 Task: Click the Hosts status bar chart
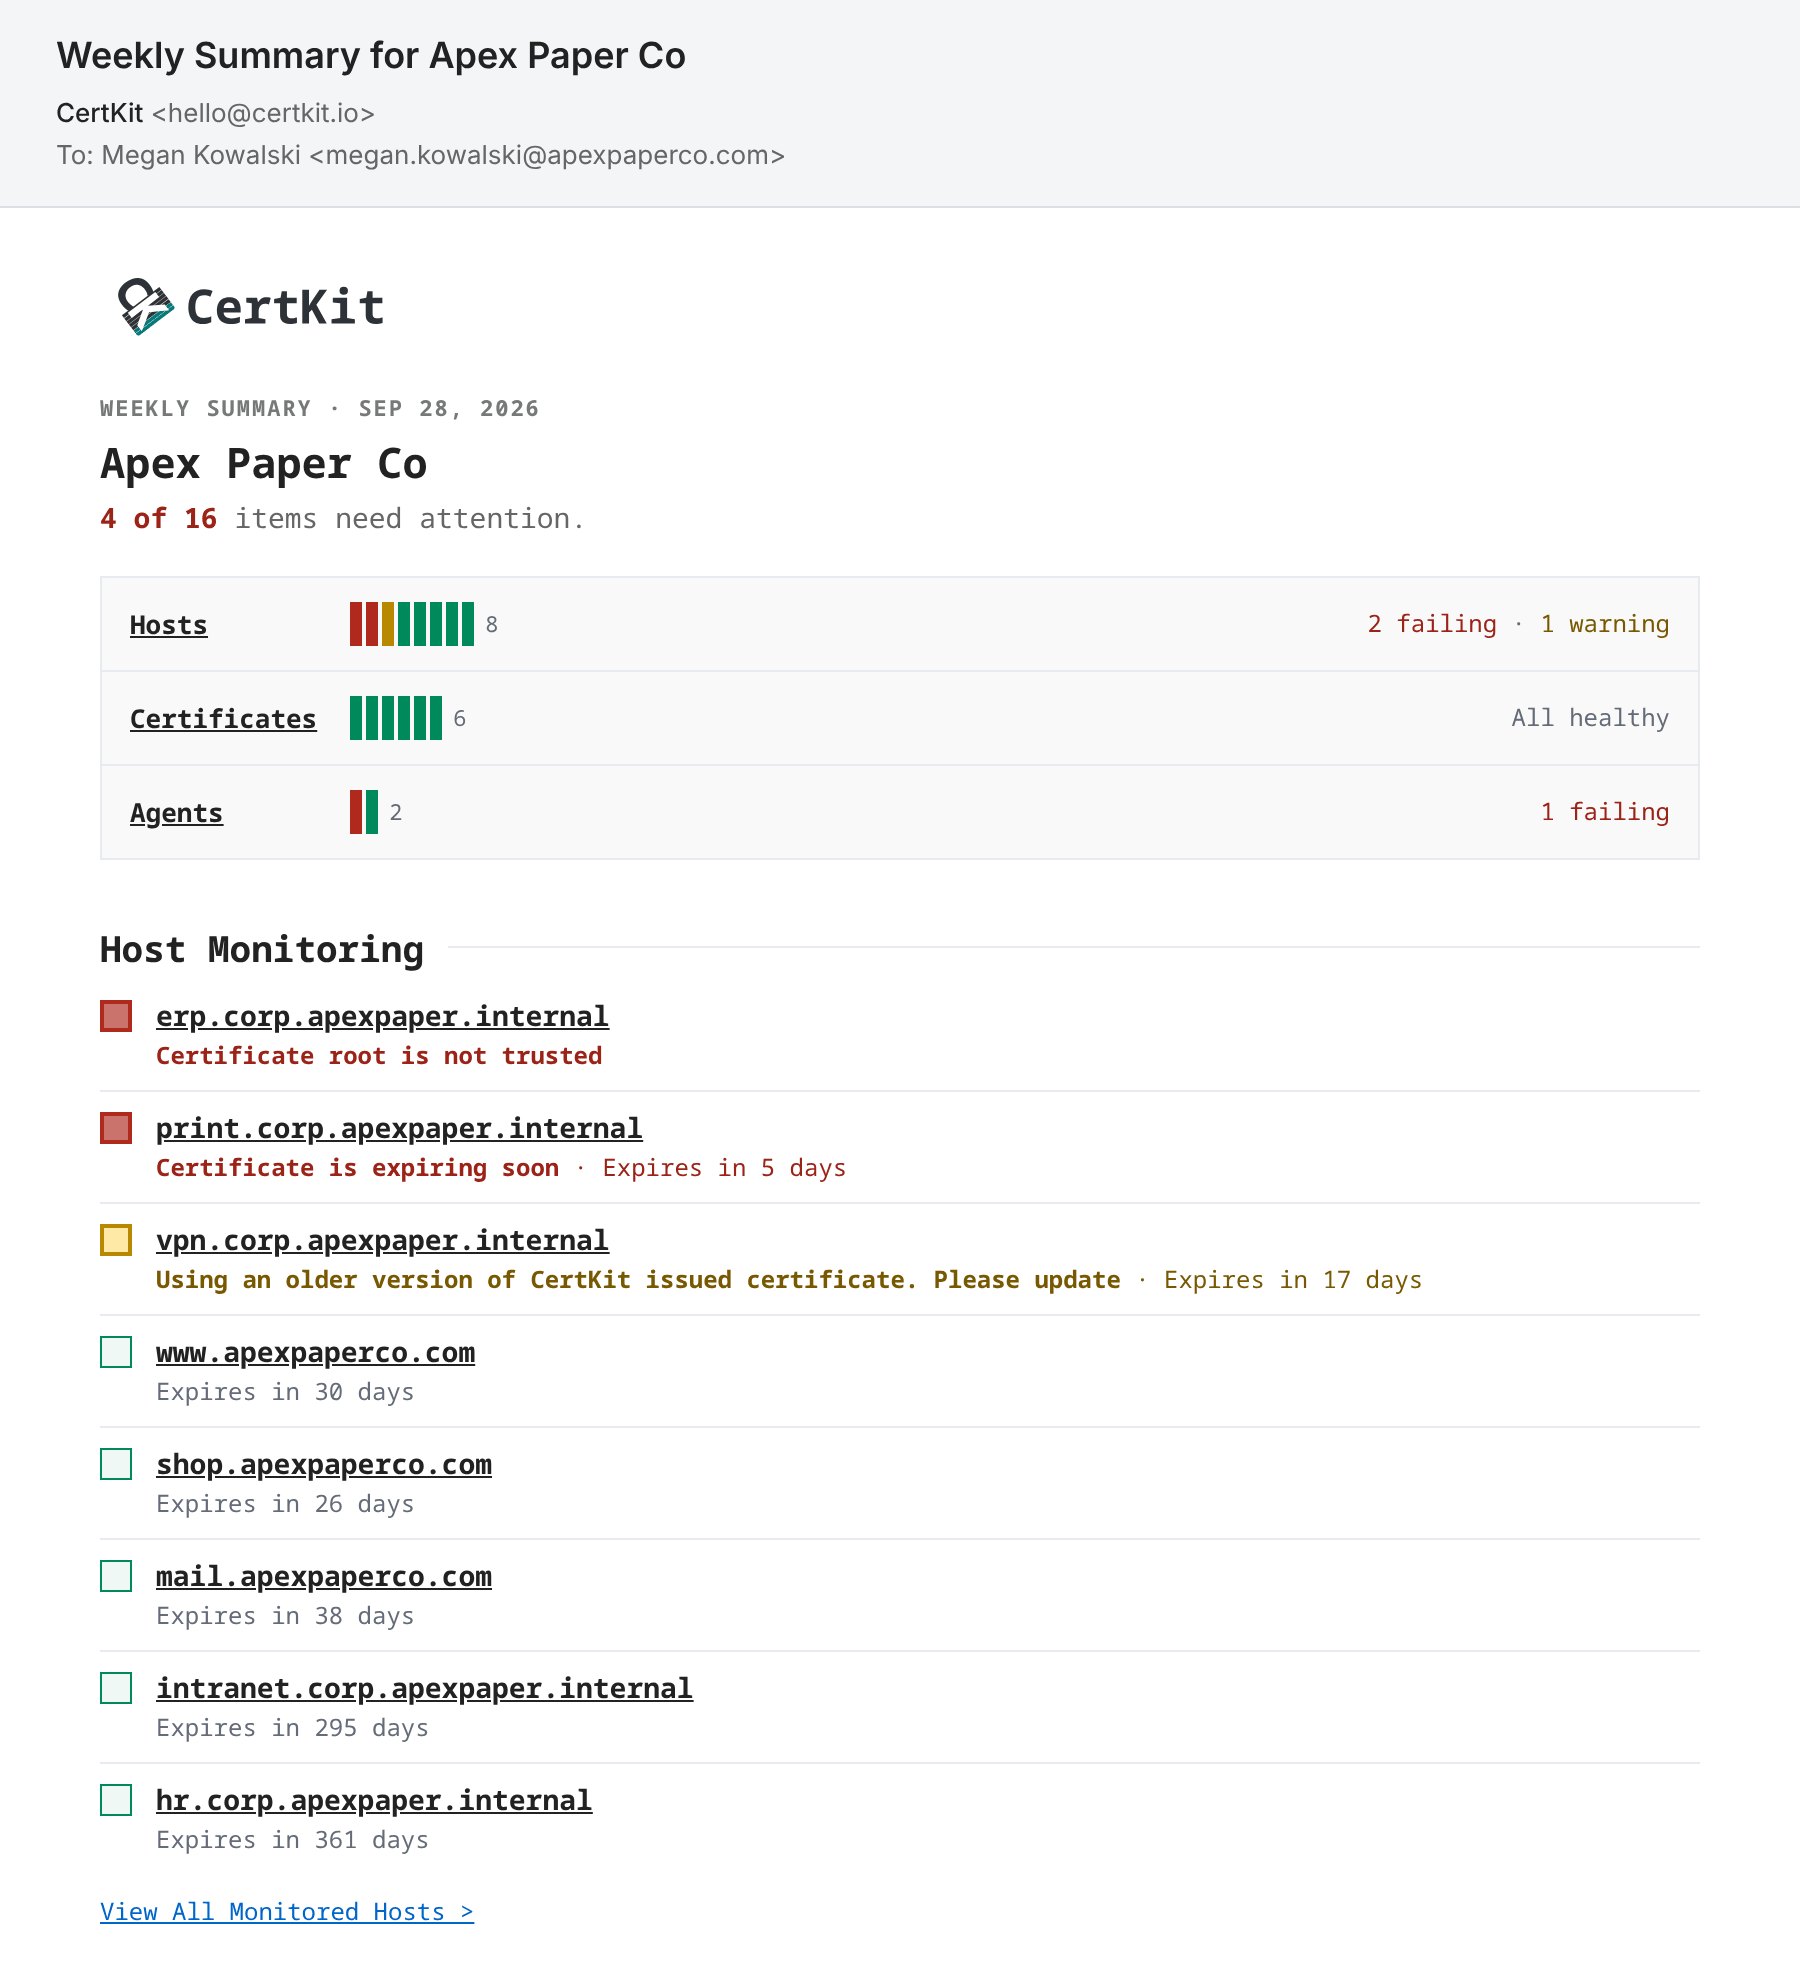coord(412,624)
